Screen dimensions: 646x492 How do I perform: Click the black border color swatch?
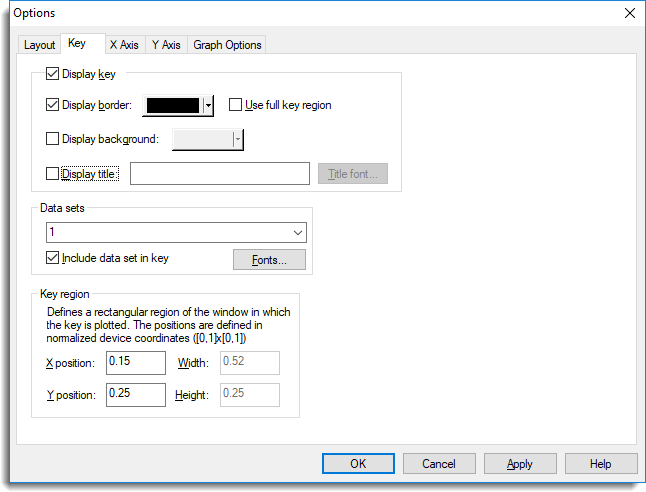point(173,105)
